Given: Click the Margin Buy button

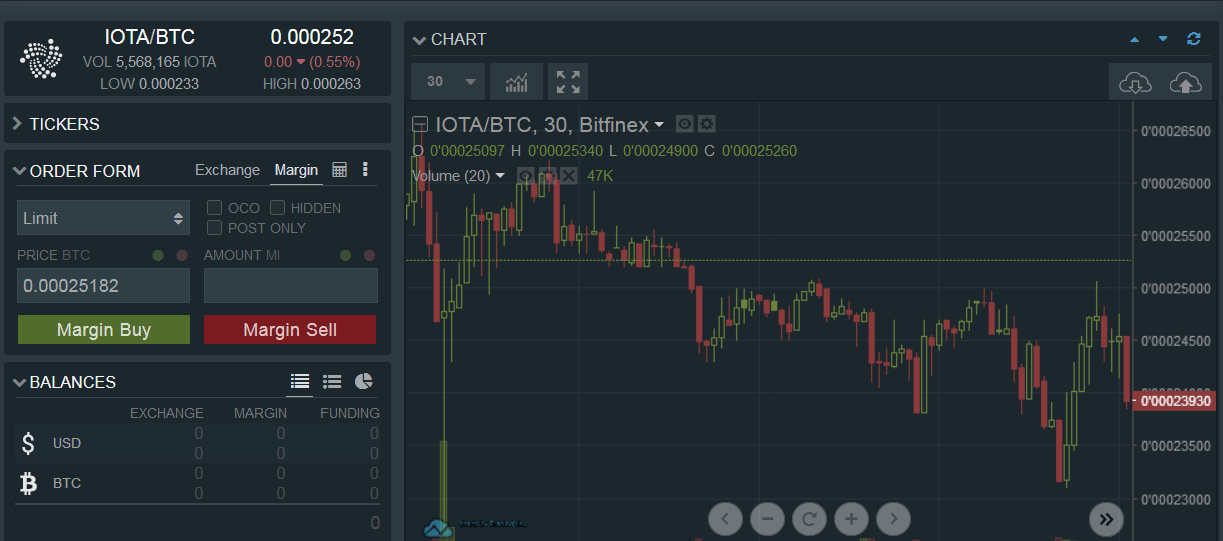Looking at the screenshot, I should pyautogui.click(x=104, y=330).
